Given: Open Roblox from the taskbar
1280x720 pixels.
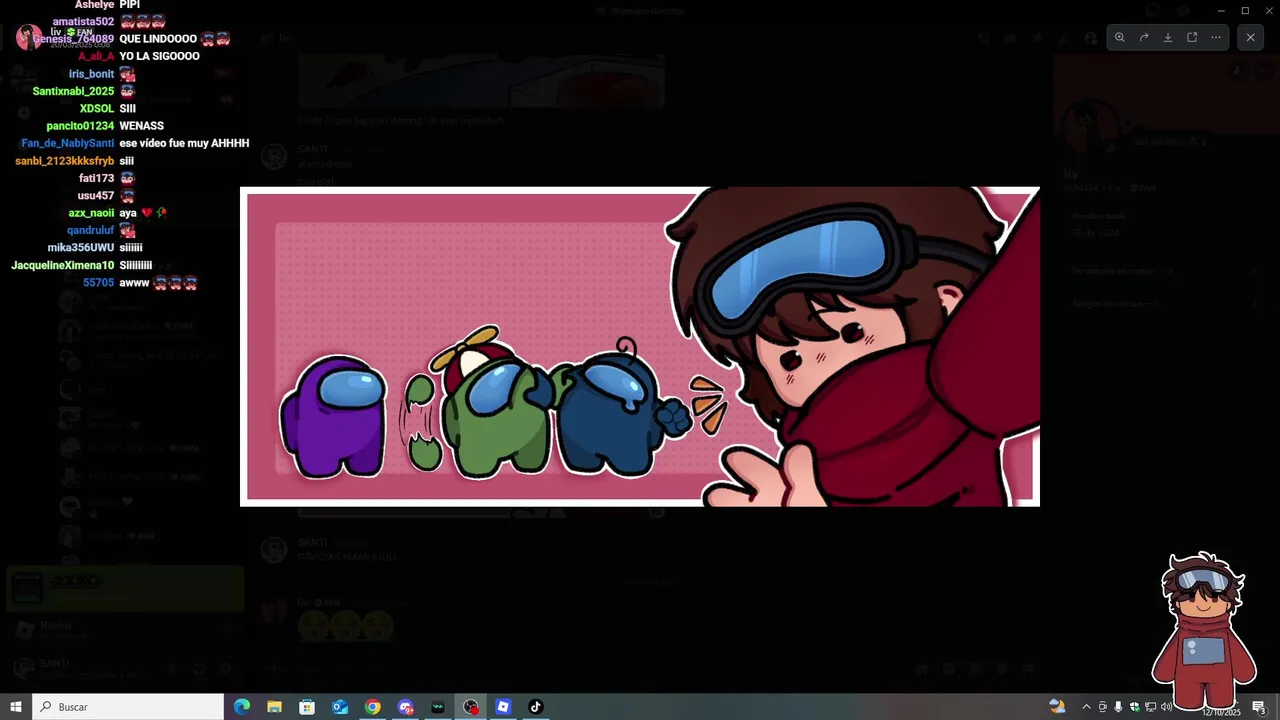Looking at the screenshot, I should 503,707.
